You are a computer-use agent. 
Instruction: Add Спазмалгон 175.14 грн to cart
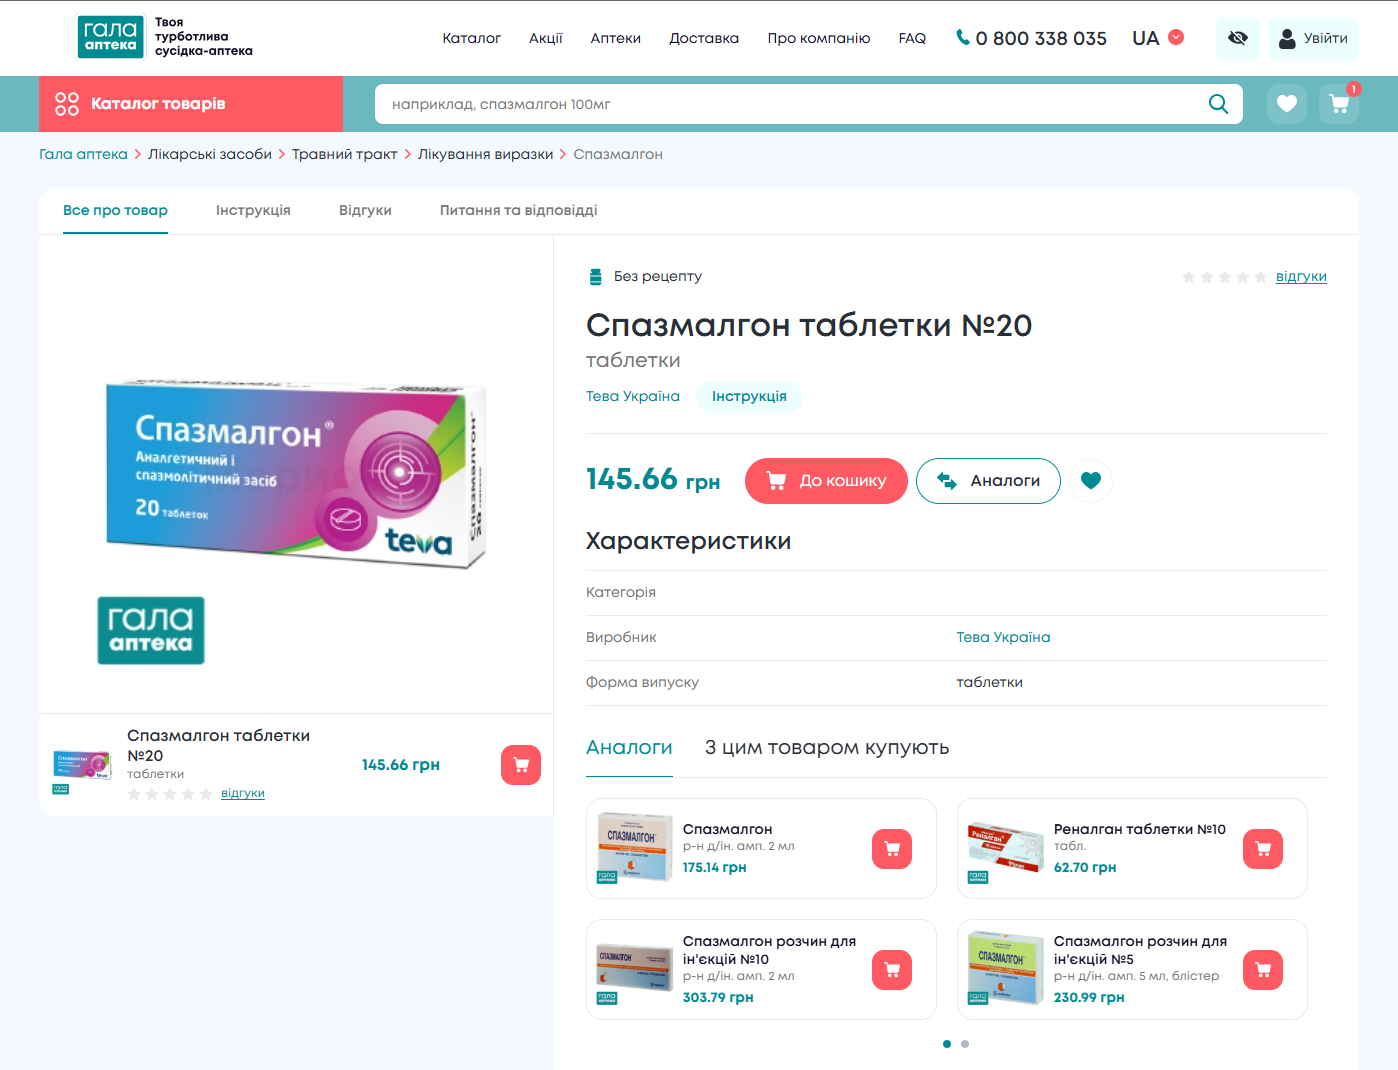892,849
